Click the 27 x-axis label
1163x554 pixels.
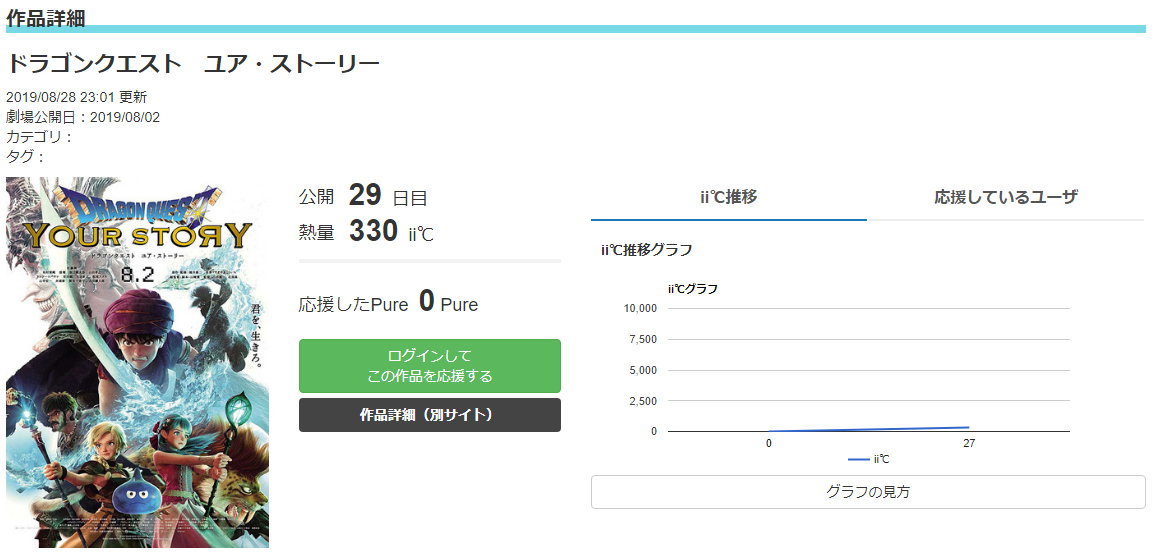tap(969, 443)
